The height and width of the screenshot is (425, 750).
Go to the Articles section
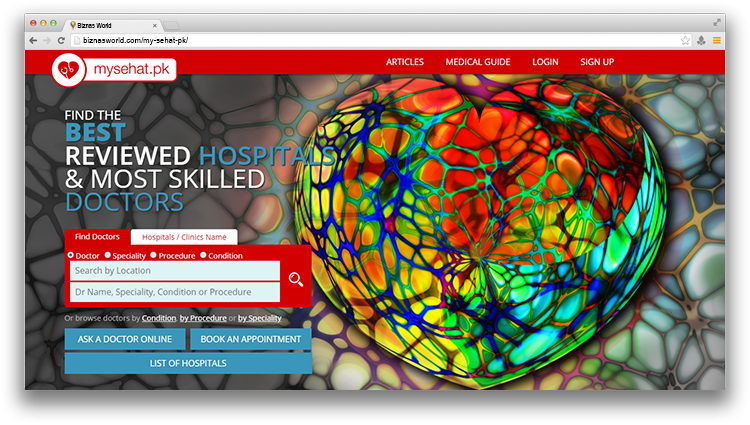(405, 62)
